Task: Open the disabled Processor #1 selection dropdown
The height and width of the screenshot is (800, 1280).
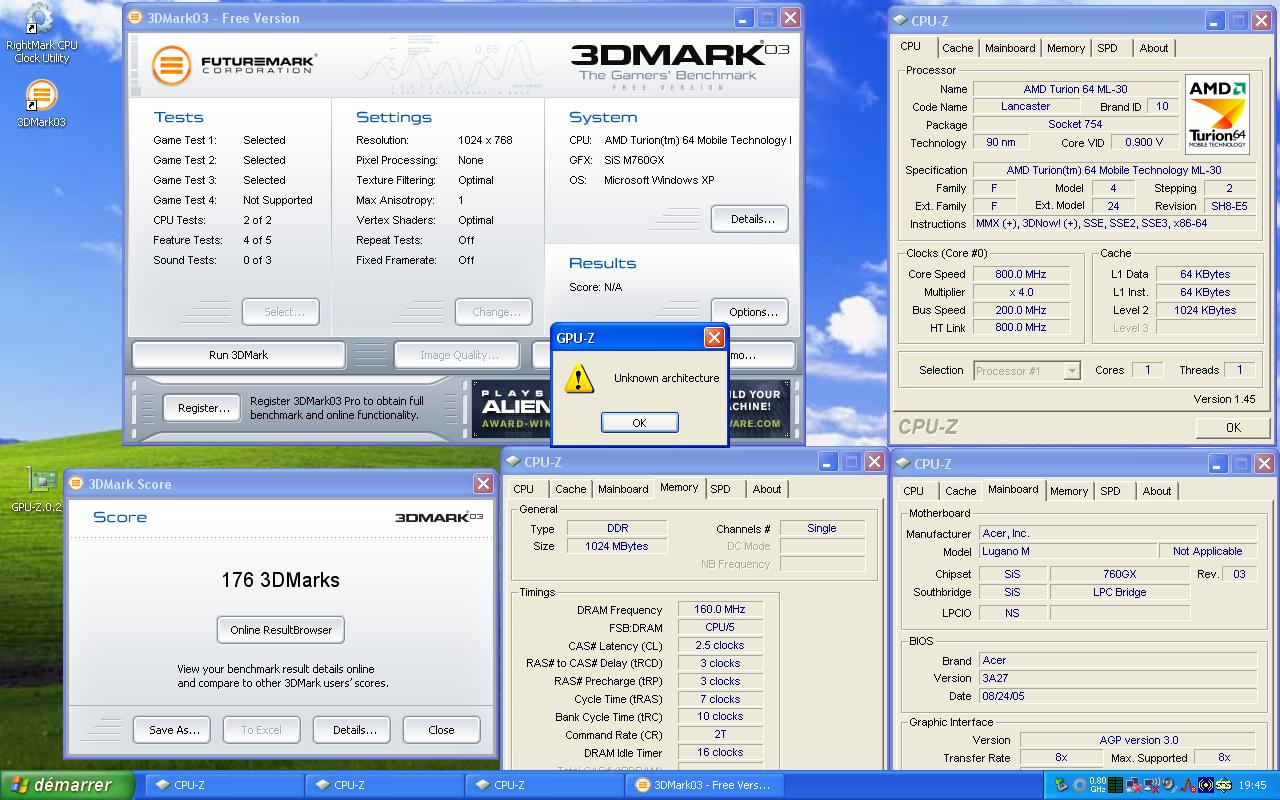Action: pos(1027,371)
